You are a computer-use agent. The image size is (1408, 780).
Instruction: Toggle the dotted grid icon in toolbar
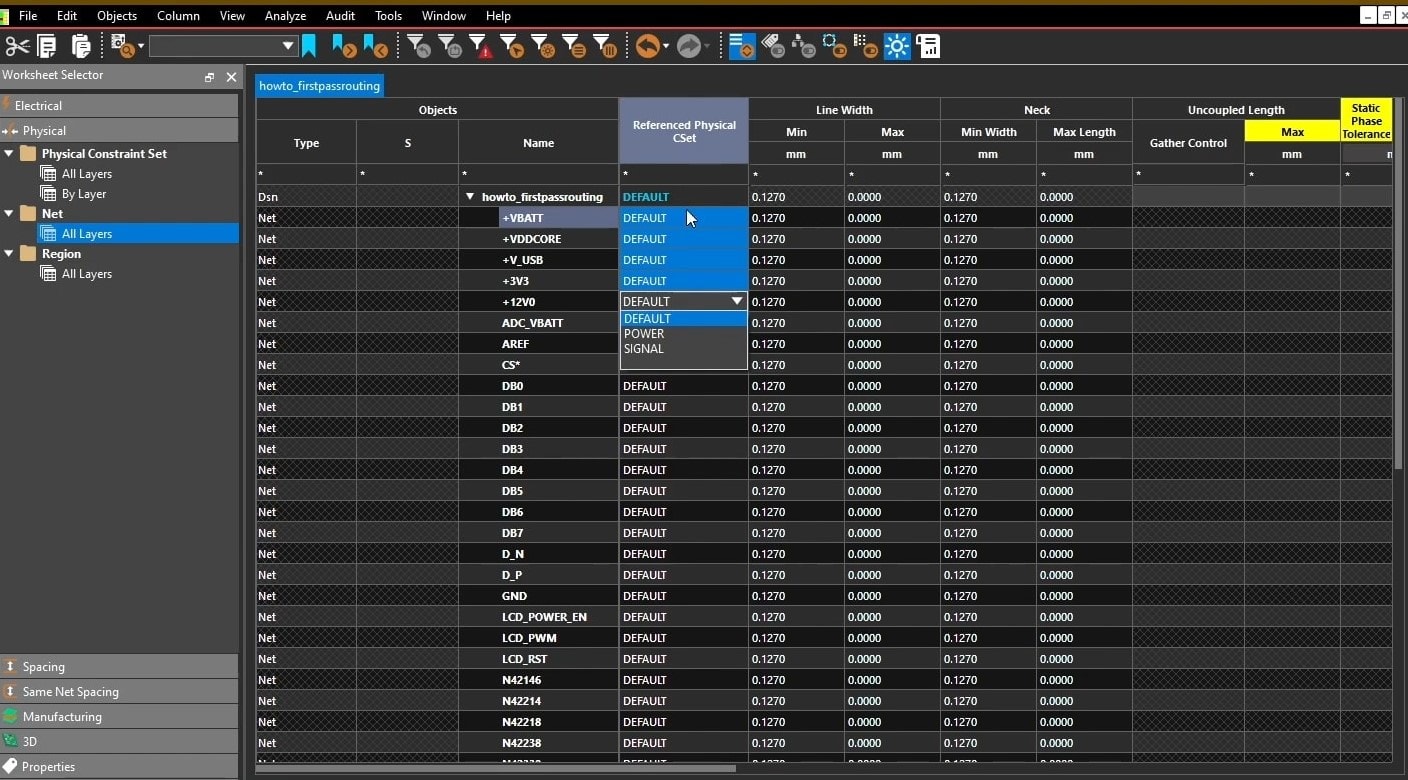click(x=865, y=46)
